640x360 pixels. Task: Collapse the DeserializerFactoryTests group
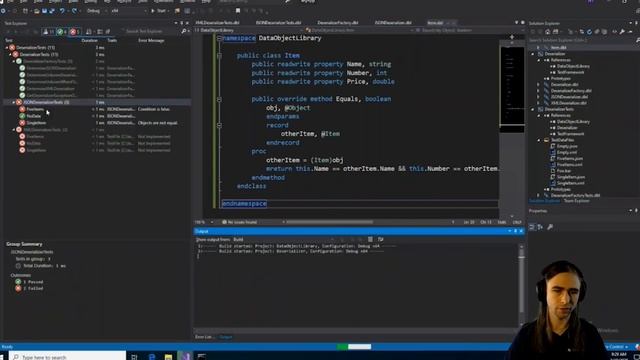(x=13, y=61)
